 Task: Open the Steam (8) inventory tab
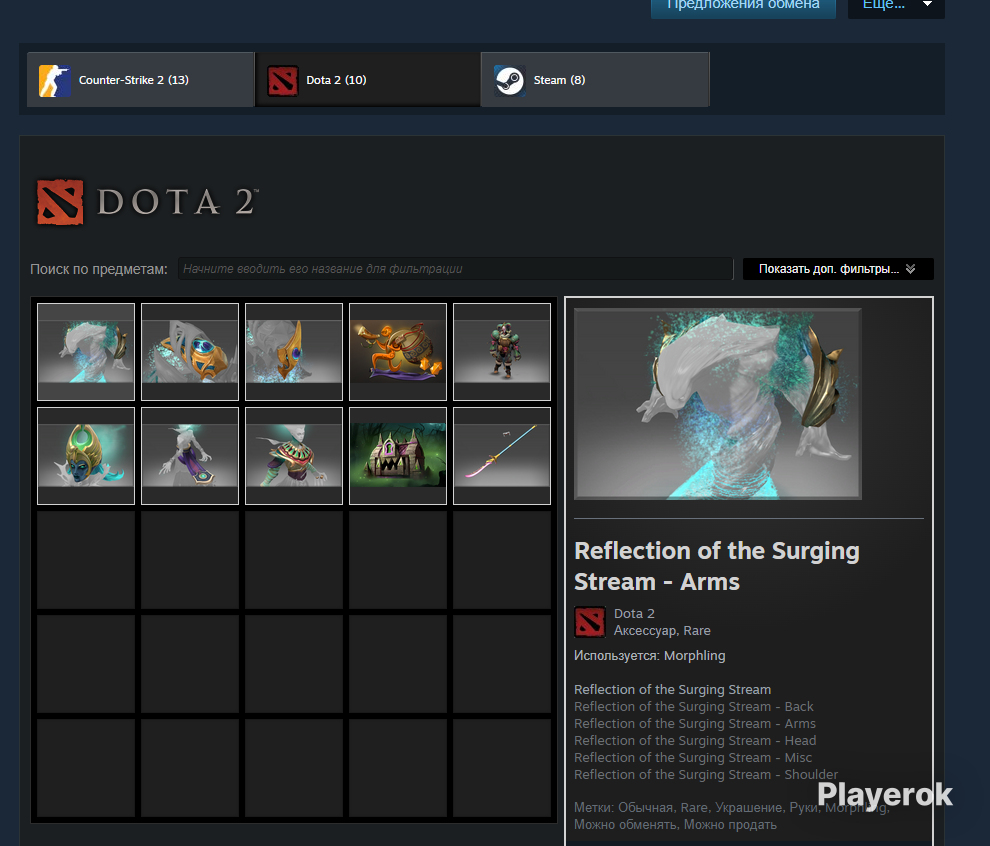click(x=595, y=80)
